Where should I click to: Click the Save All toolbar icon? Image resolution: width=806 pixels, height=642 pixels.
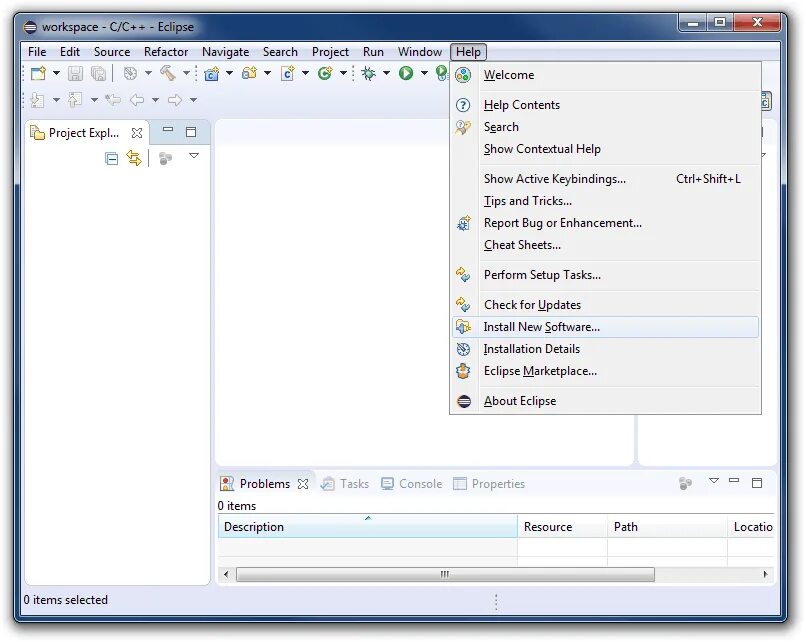pos(98,74)
